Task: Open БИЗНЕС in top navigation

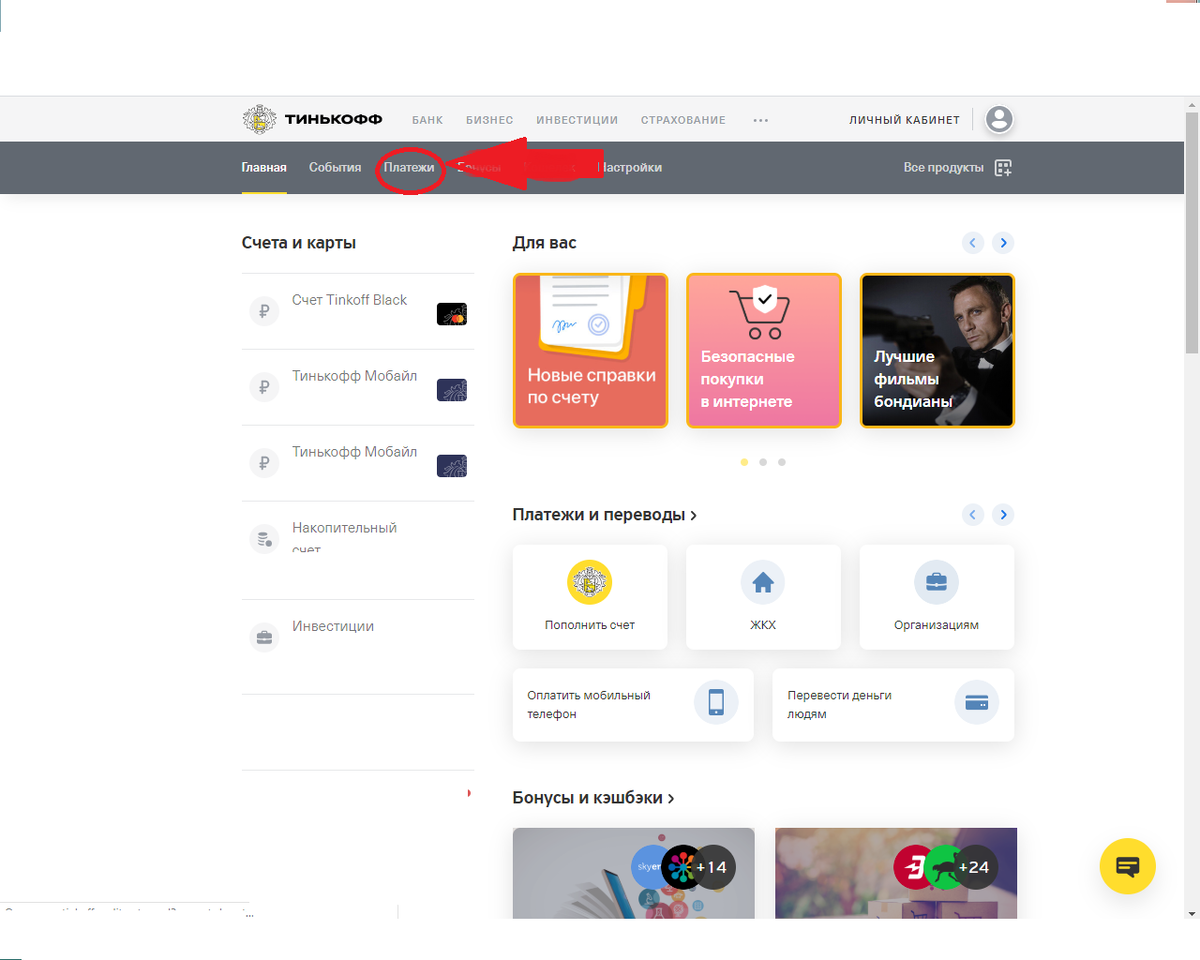Action: coord(490,120)
